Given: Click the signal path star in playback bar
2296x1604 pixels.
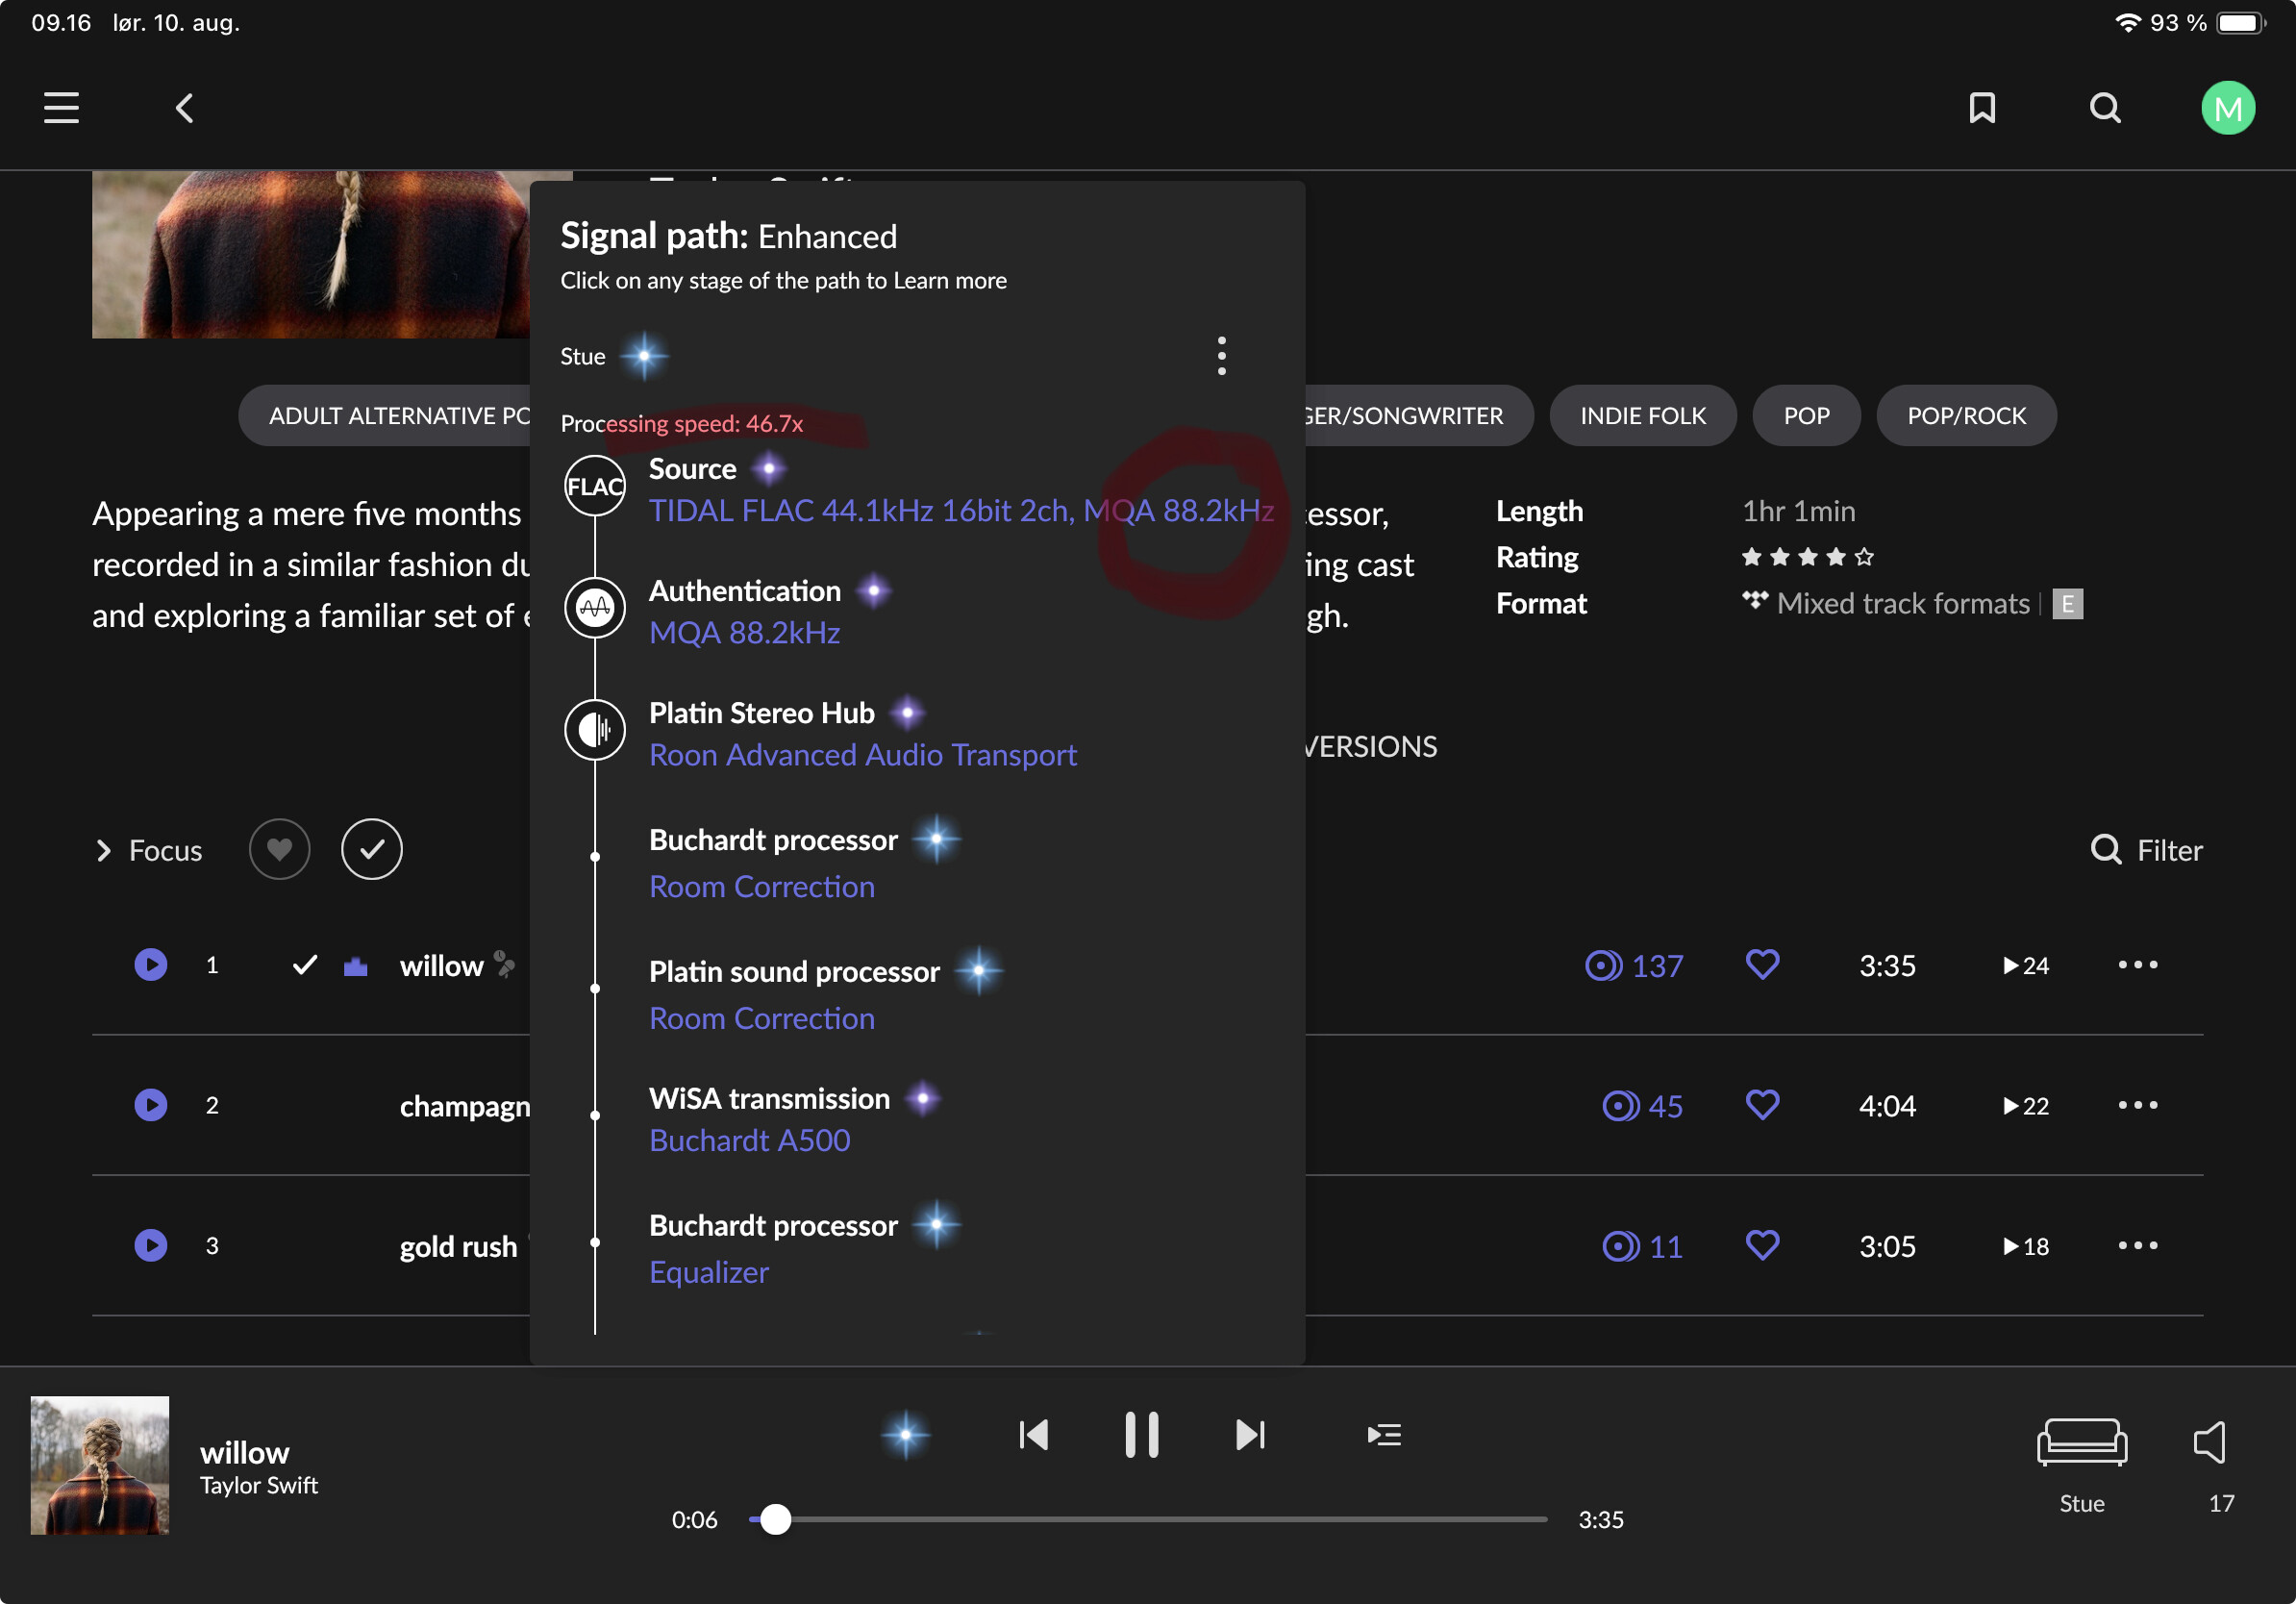Looking at the screenshot, I should click(x=906, y=1435).
